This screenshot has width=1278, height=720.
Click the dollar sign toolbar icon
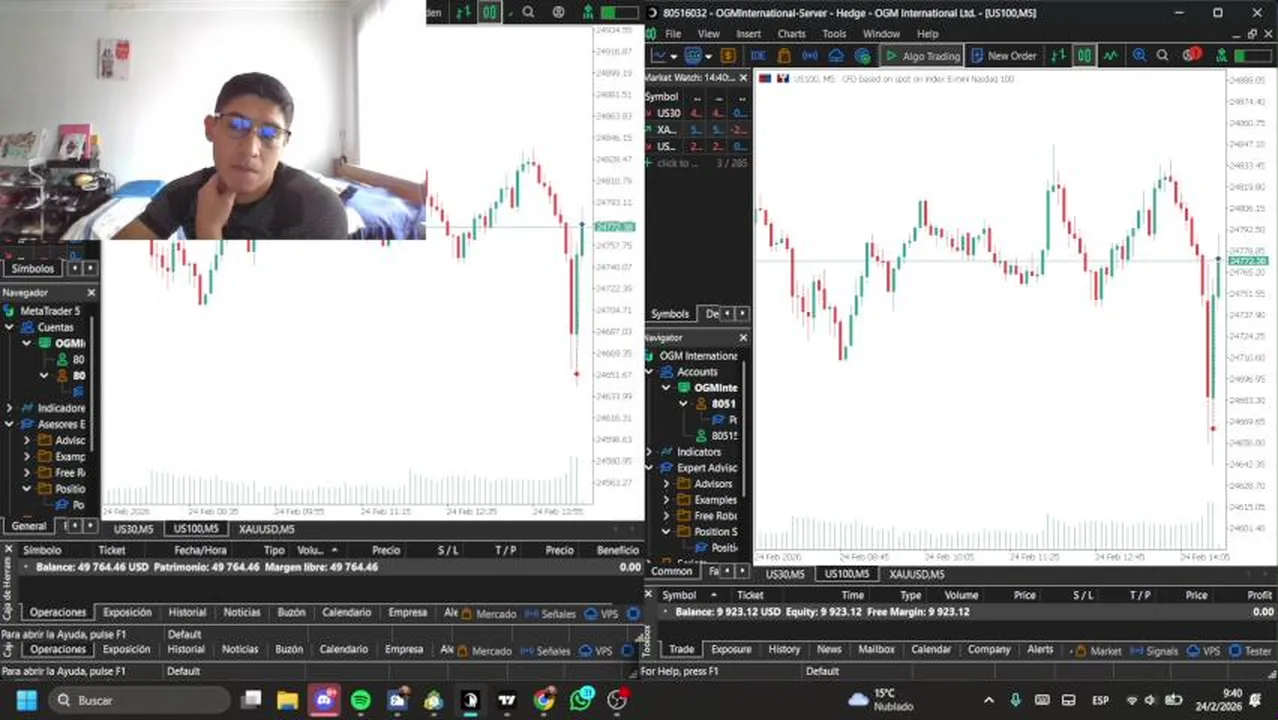click(x=728, y=56)
